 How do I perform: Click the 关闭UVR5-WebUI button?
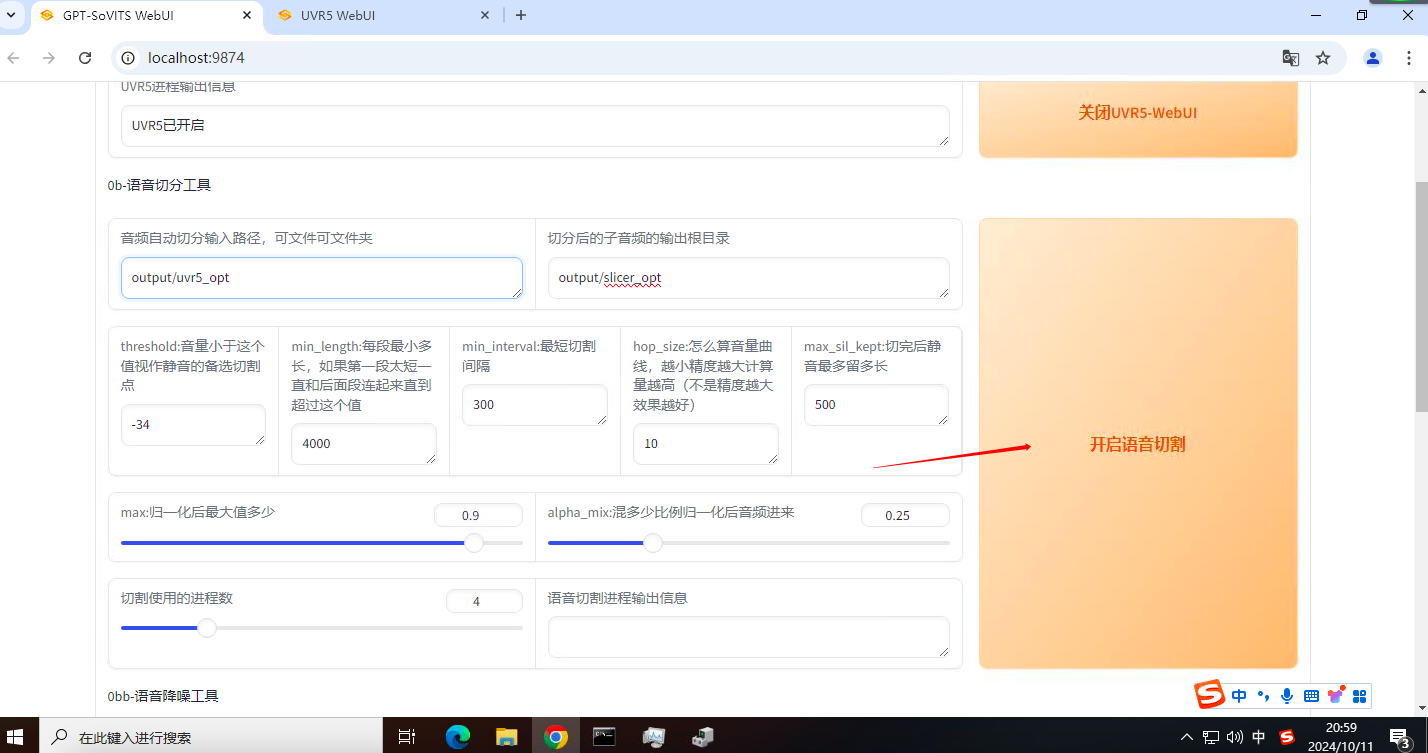pos(1137,113)
